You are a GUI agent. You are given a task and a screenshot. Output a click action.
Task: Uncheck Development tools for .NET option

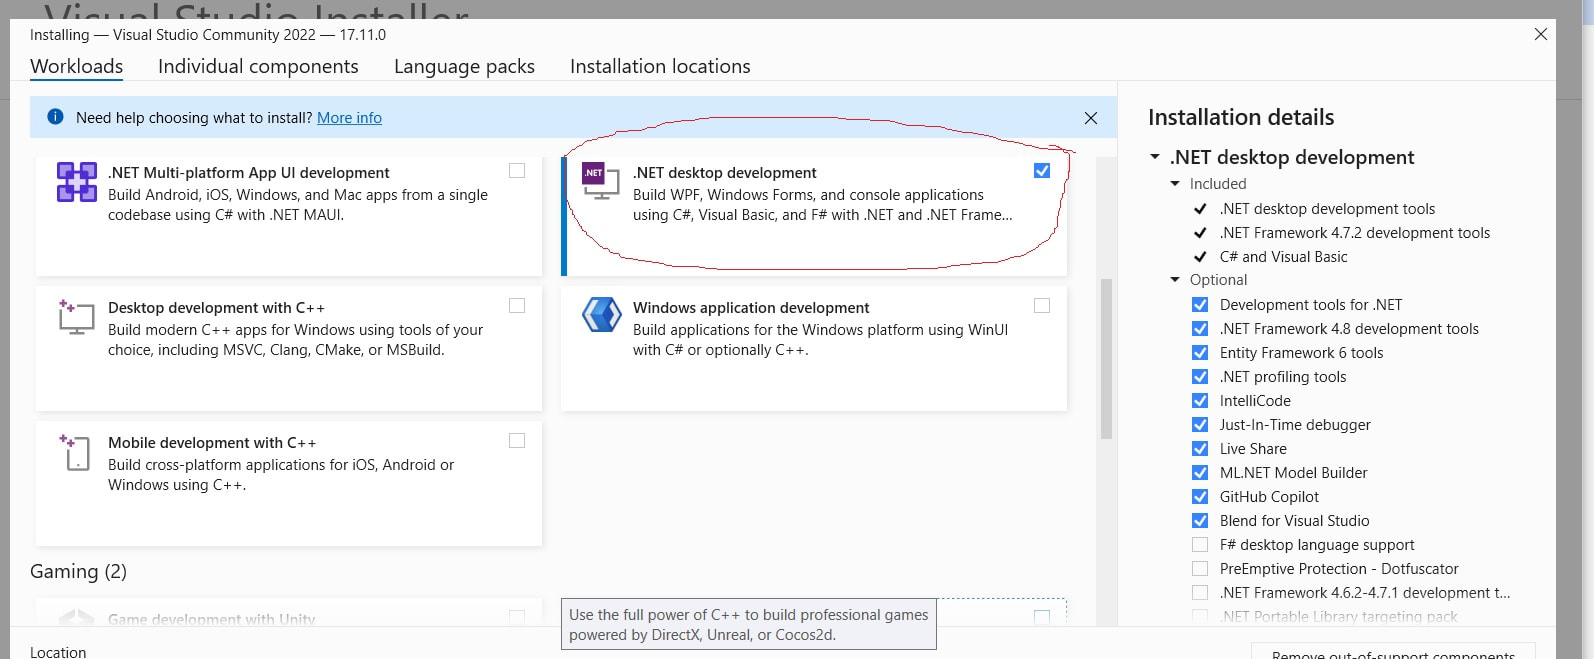click(1200, 305)
